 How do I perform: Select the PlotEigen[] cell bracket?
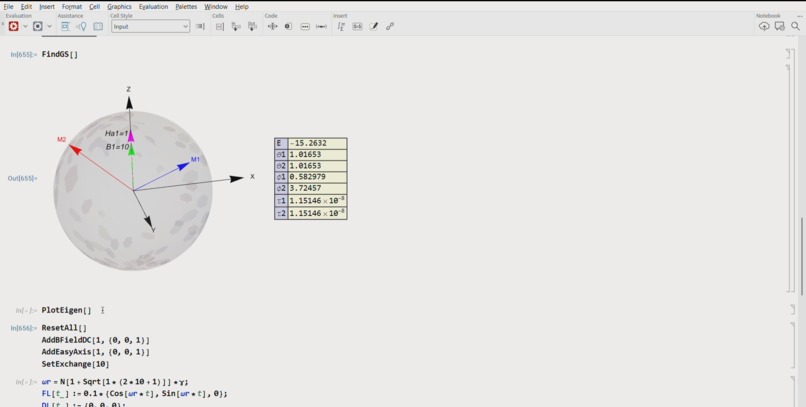pyautogui.click(x=792, y=309)
